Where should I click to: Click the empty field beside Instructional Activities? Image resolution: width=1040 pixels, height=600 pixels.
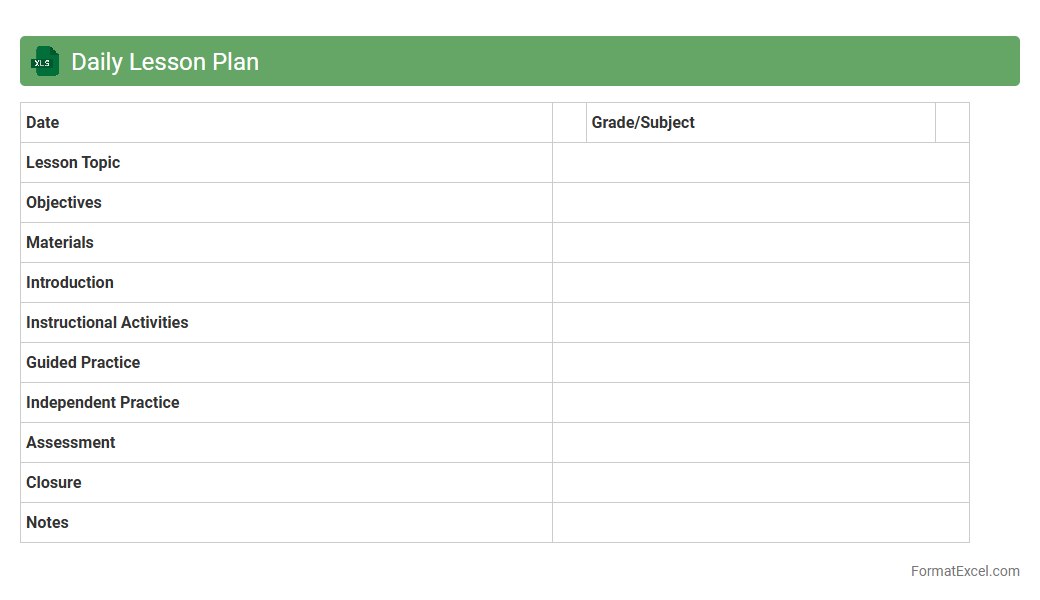coord(760,323)
